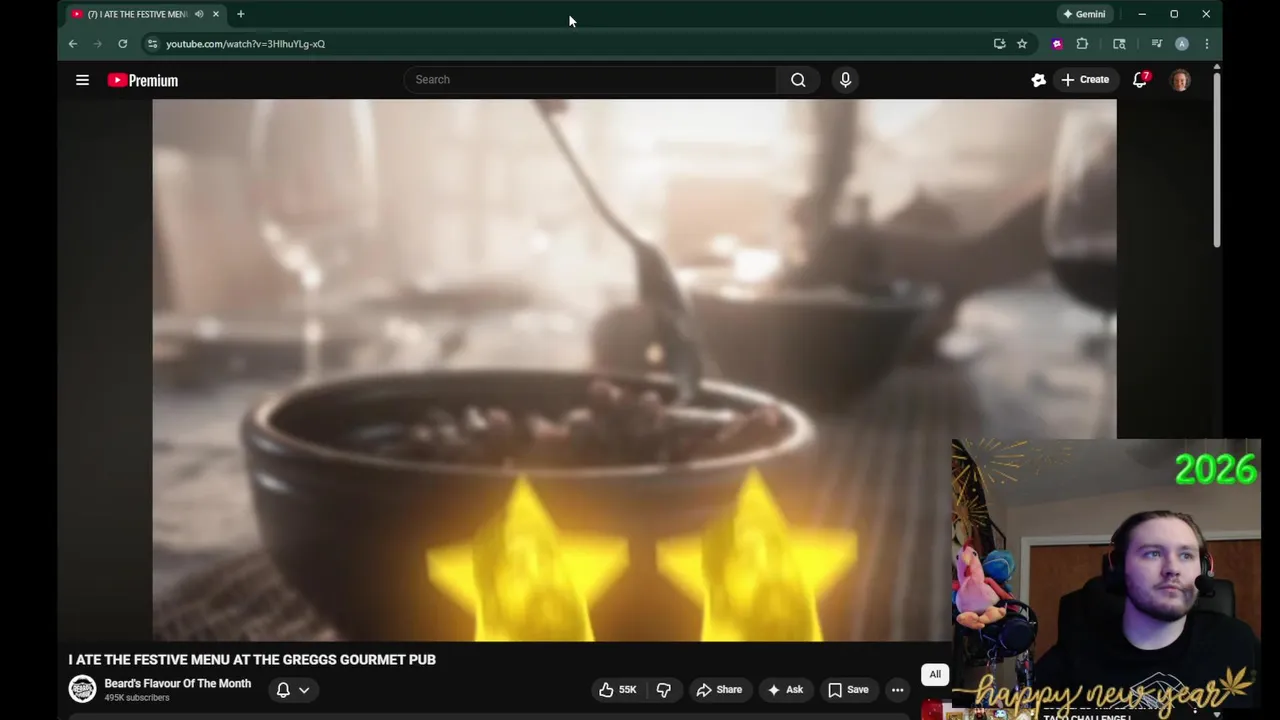View site information icon in address bar

152,44
